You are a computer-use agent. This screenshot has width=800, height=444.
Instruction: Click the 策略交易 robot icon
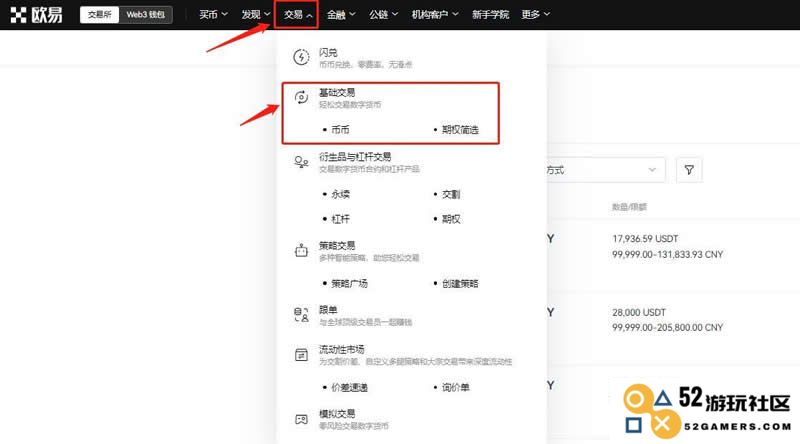(x=301, y=251)
